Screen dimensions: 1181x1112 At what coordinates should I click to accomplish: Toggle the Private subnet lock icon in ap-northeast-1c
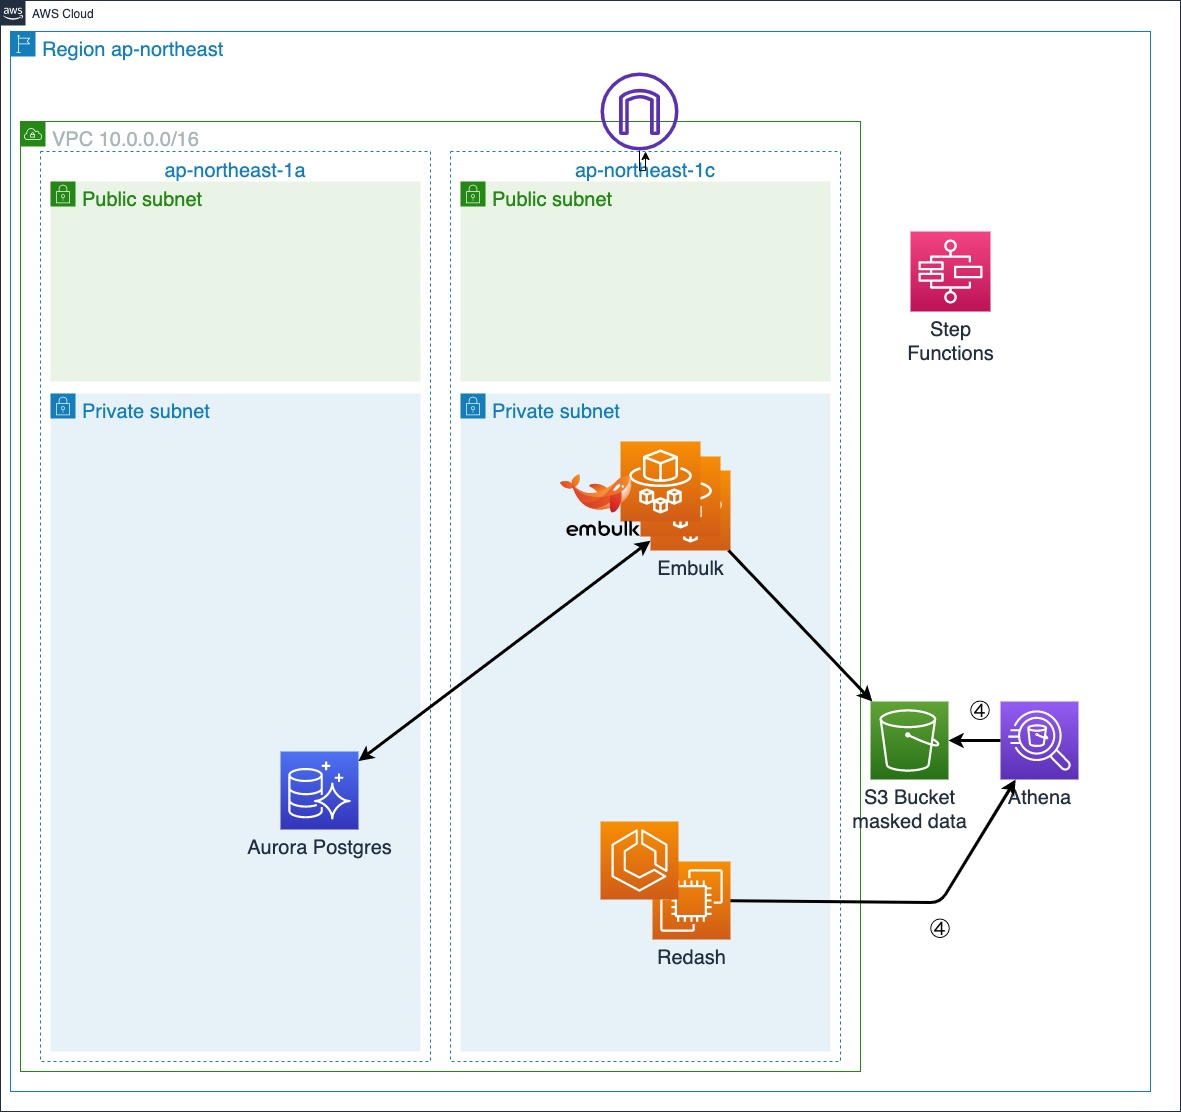pyautogui.click(x=471, y=406)
